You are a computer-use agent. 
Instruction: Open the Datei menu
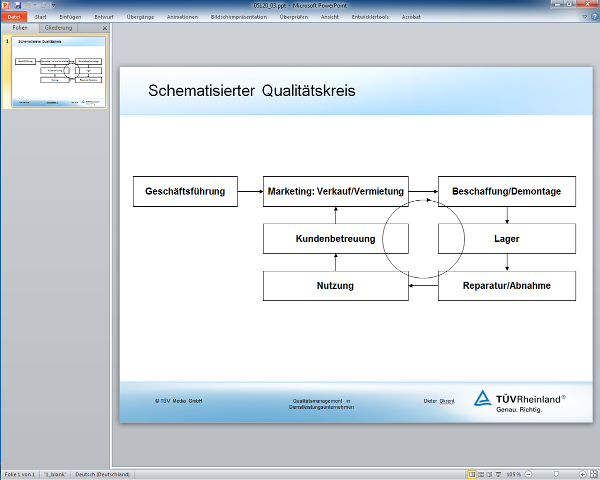[x=14, y=17]
